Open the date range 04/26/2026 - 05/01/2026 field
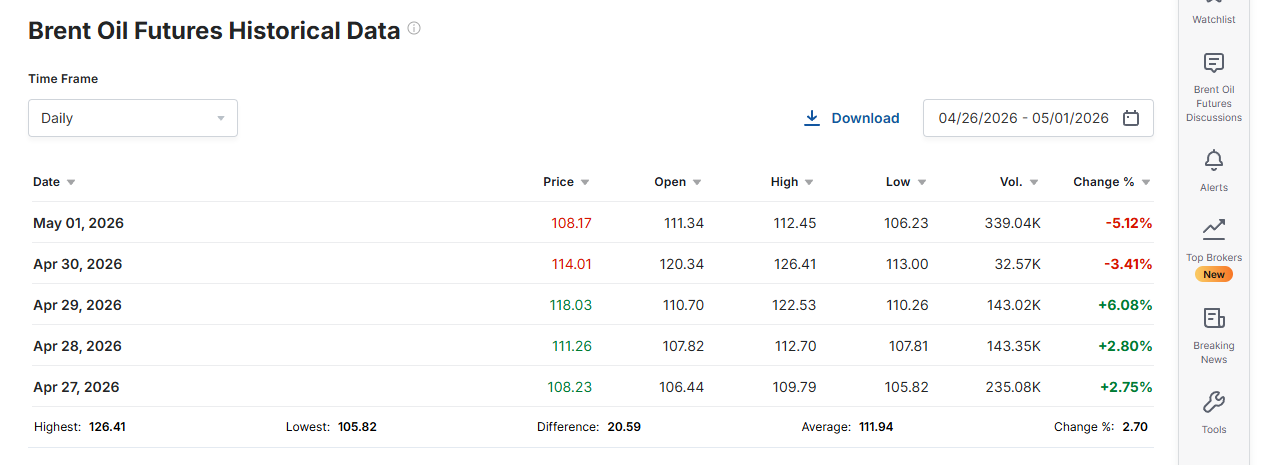The width and height of the screenshot is (1278, 465). point(1038,118)
